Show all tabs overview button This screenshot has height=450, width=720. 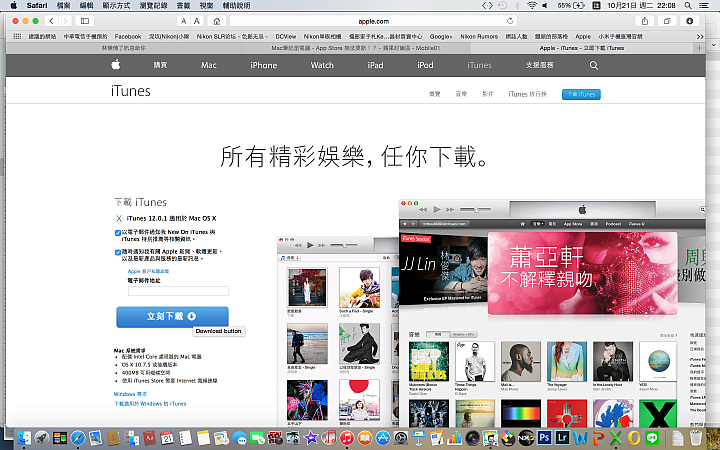tap(667, 21)
